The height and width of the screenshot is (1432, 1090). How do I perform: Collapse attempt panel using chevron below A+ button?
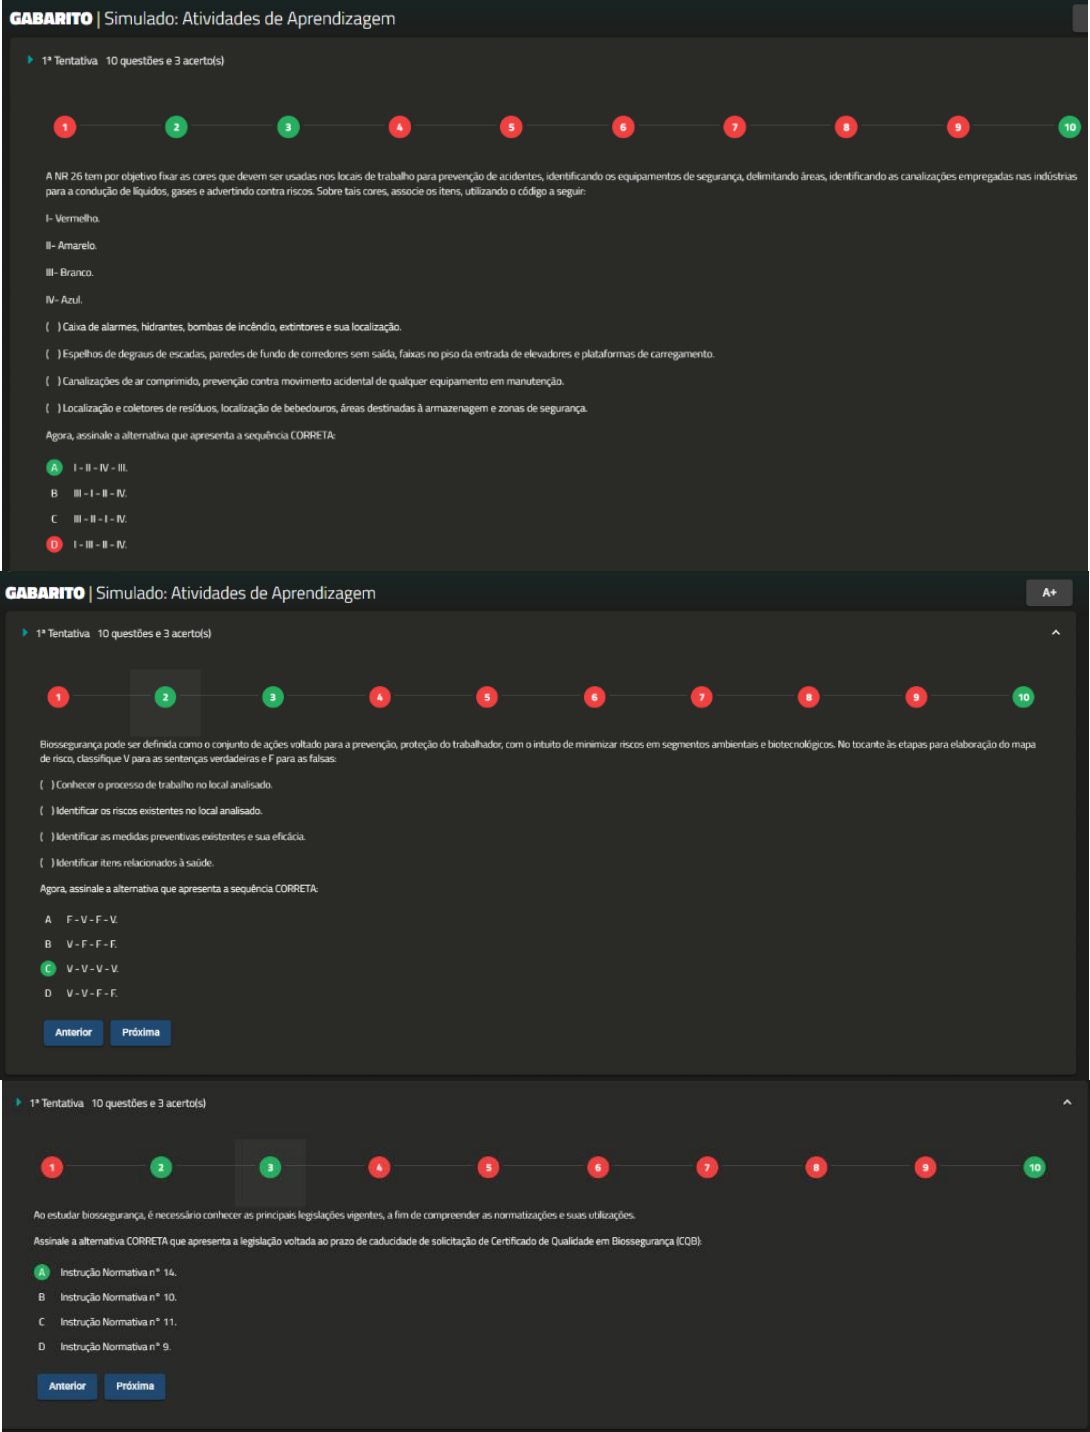[1056, 633]
